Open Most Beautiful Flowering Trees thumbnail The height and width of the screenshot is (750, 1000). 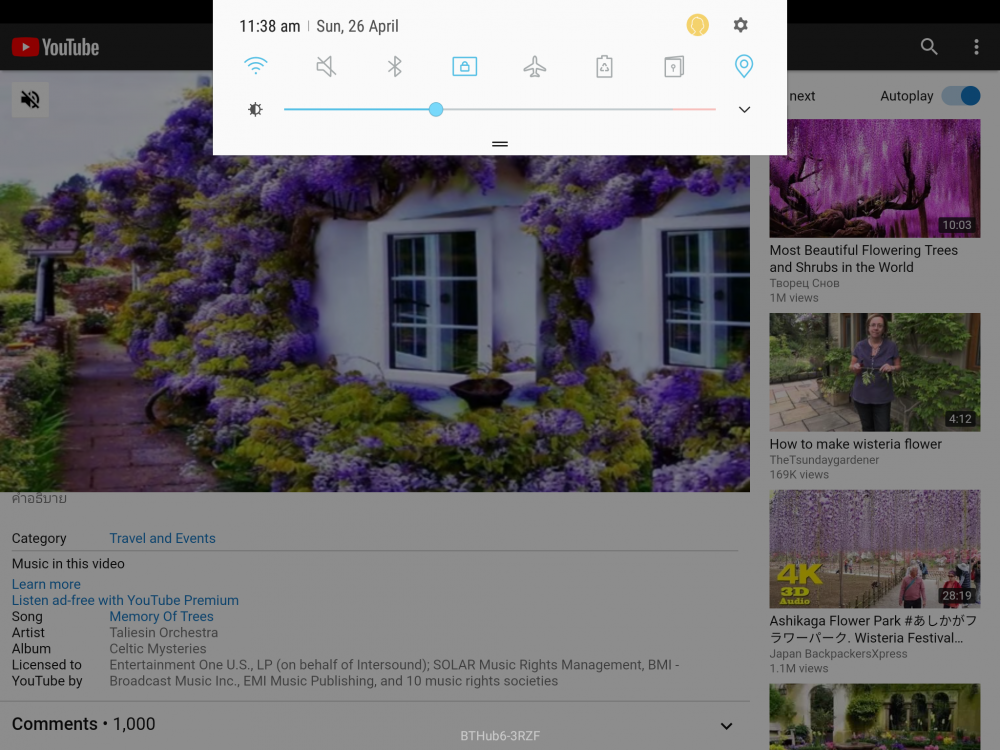[874, 179]
